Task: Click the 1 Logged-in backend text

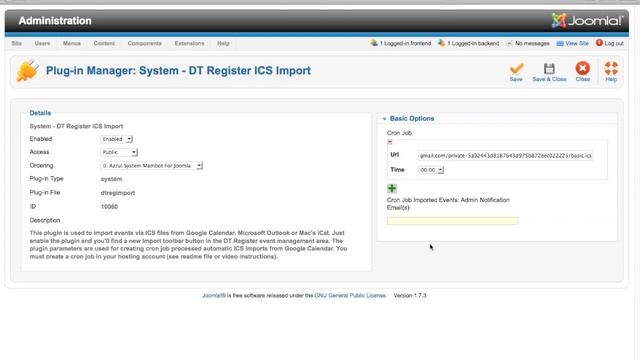Action: 473,43
